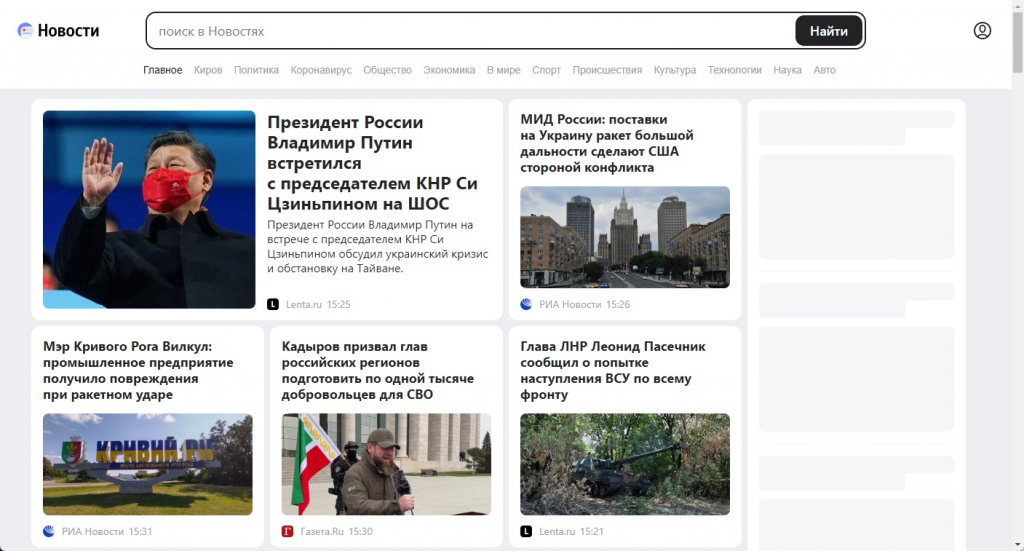This screenshot has height=551, width=1024.
Task: Open the Экономика tab
Action: 449,70
